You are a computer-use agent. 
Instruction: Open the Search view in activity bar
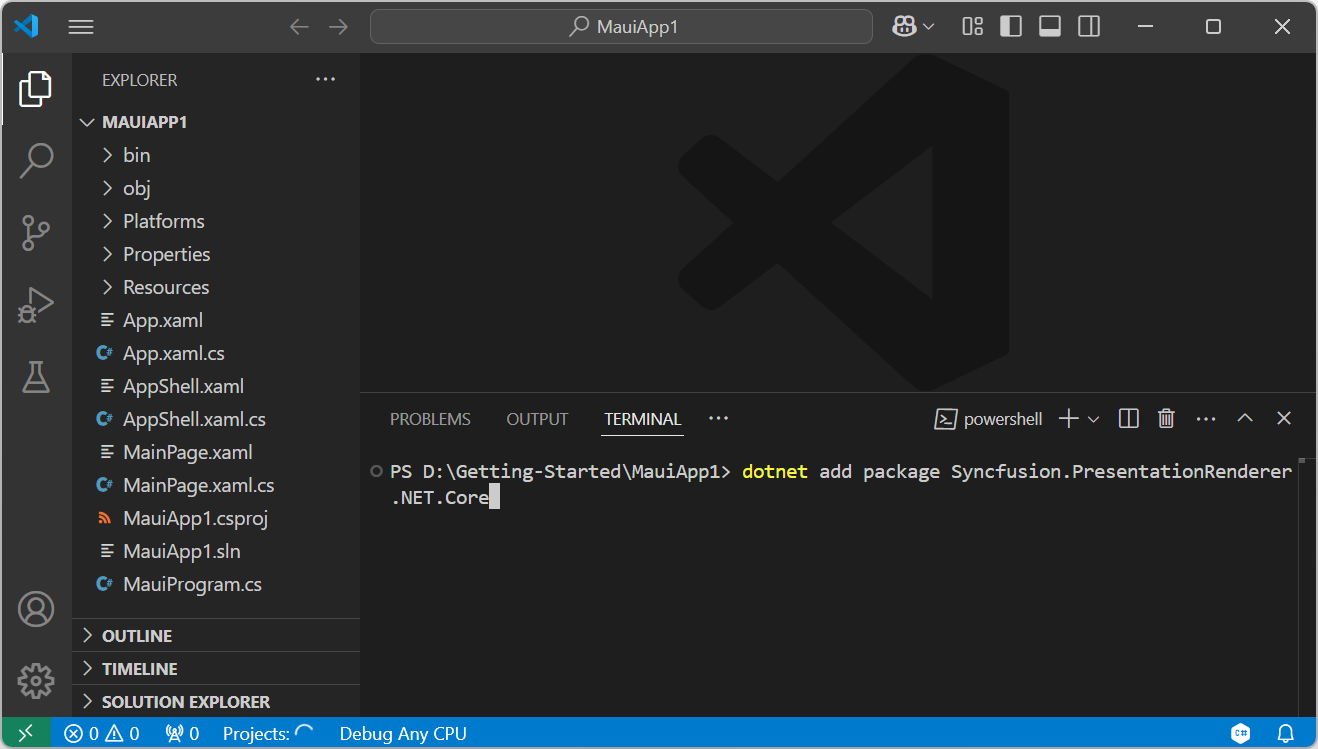[36, 160]
